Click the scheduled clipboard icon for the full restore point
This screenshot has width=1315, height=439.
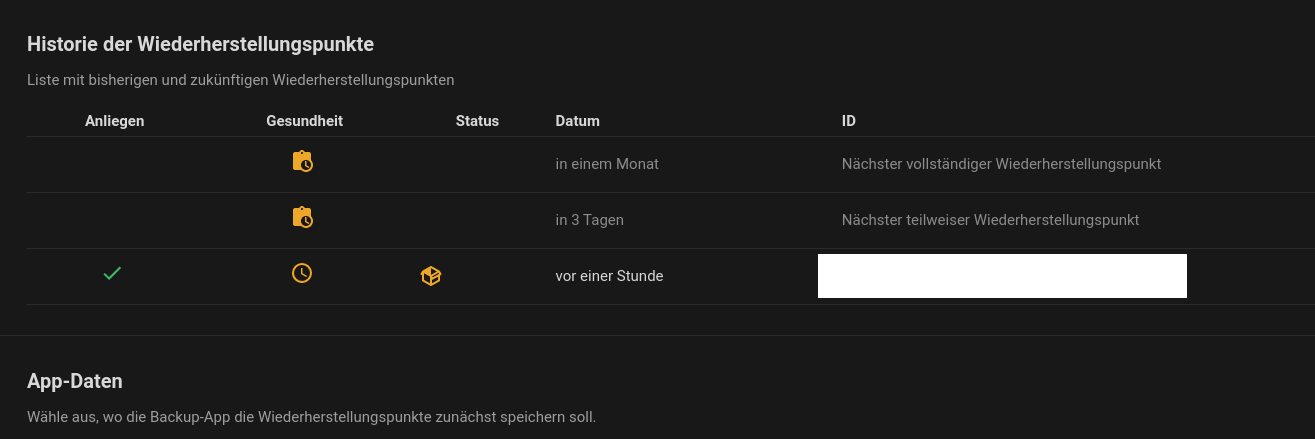pyautogui.click(x=302, y=161)
